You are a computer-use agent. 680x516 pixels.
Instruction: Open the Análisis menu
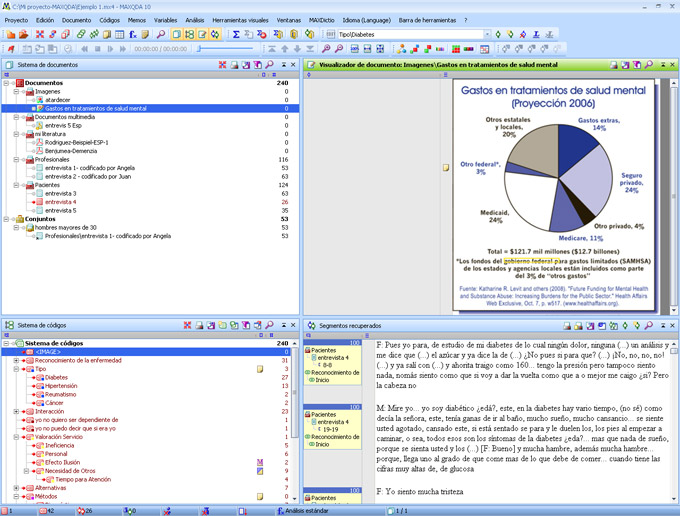coord(194,19)
